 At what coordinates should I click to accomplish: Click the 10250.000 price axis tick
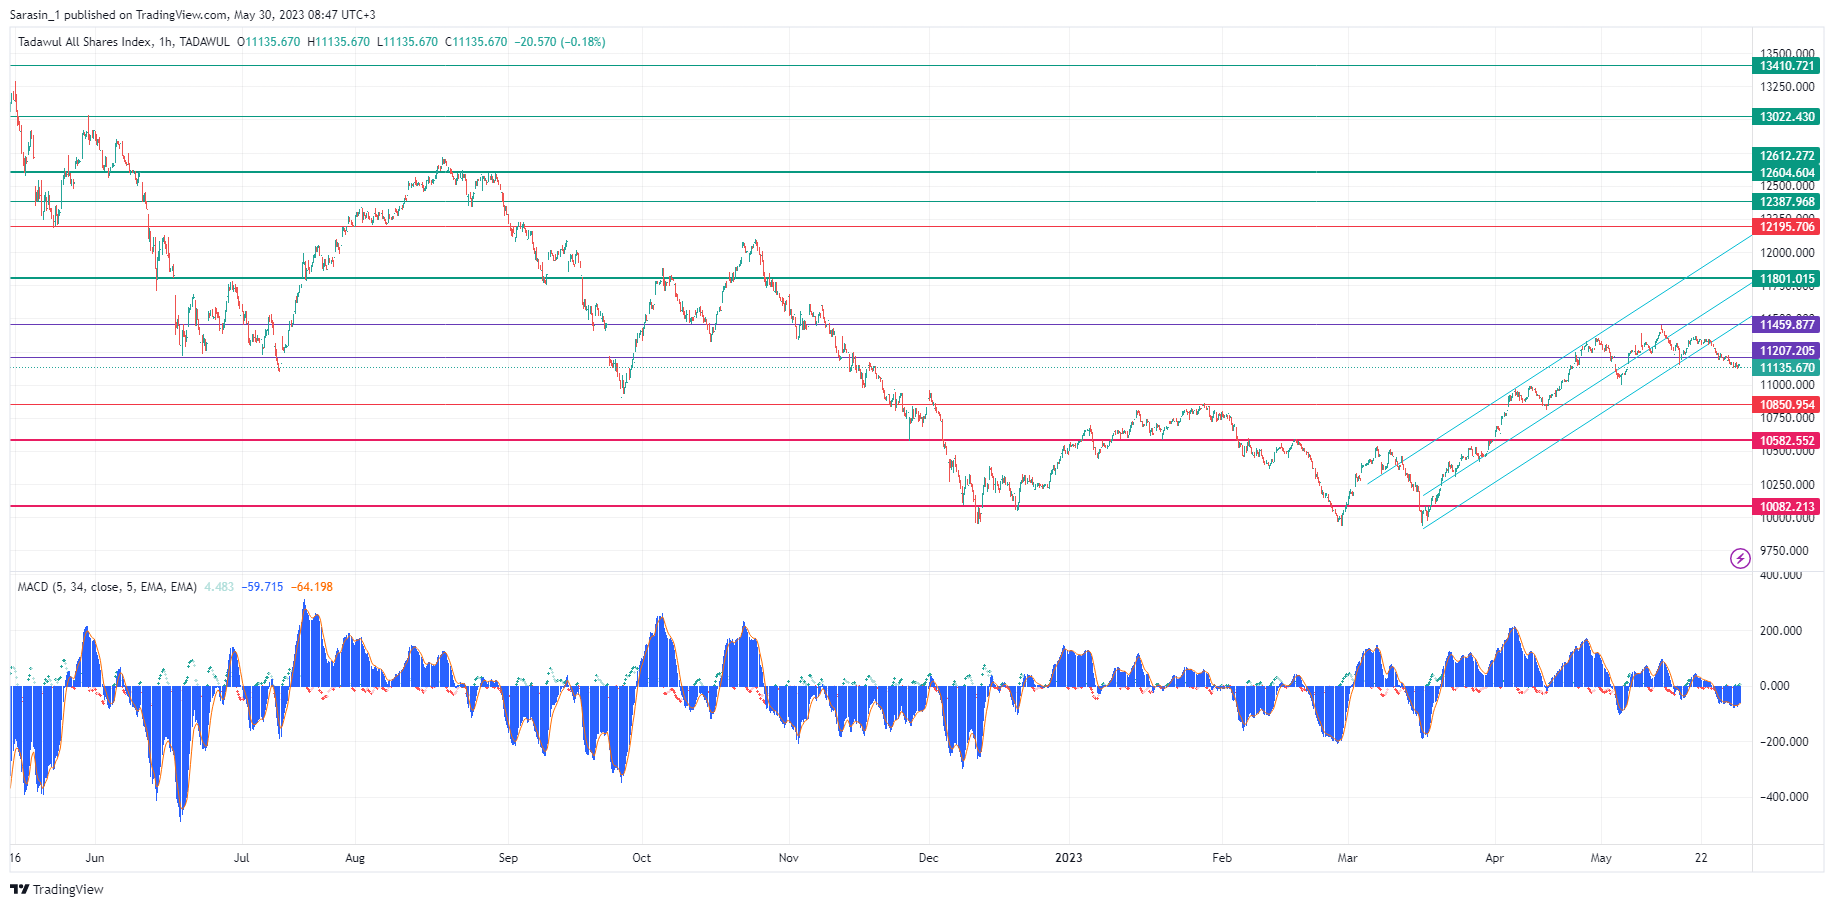1787,485
